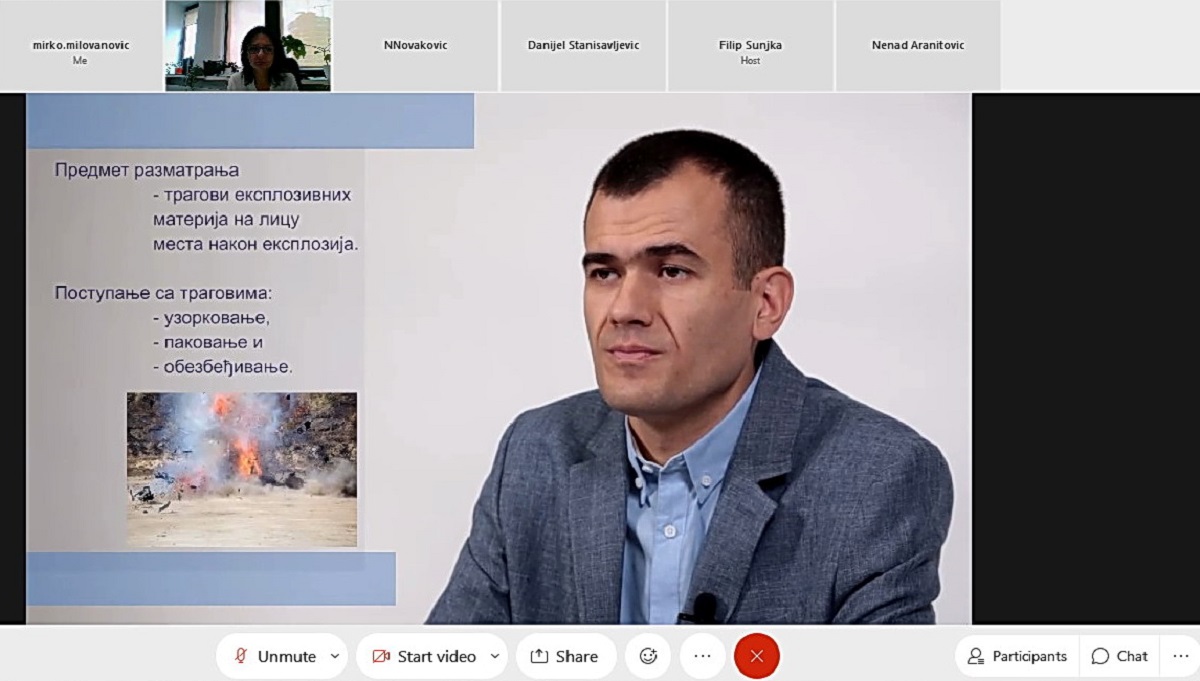Click the slide text "Предмет разматрања"

click(x=147, y=171)
